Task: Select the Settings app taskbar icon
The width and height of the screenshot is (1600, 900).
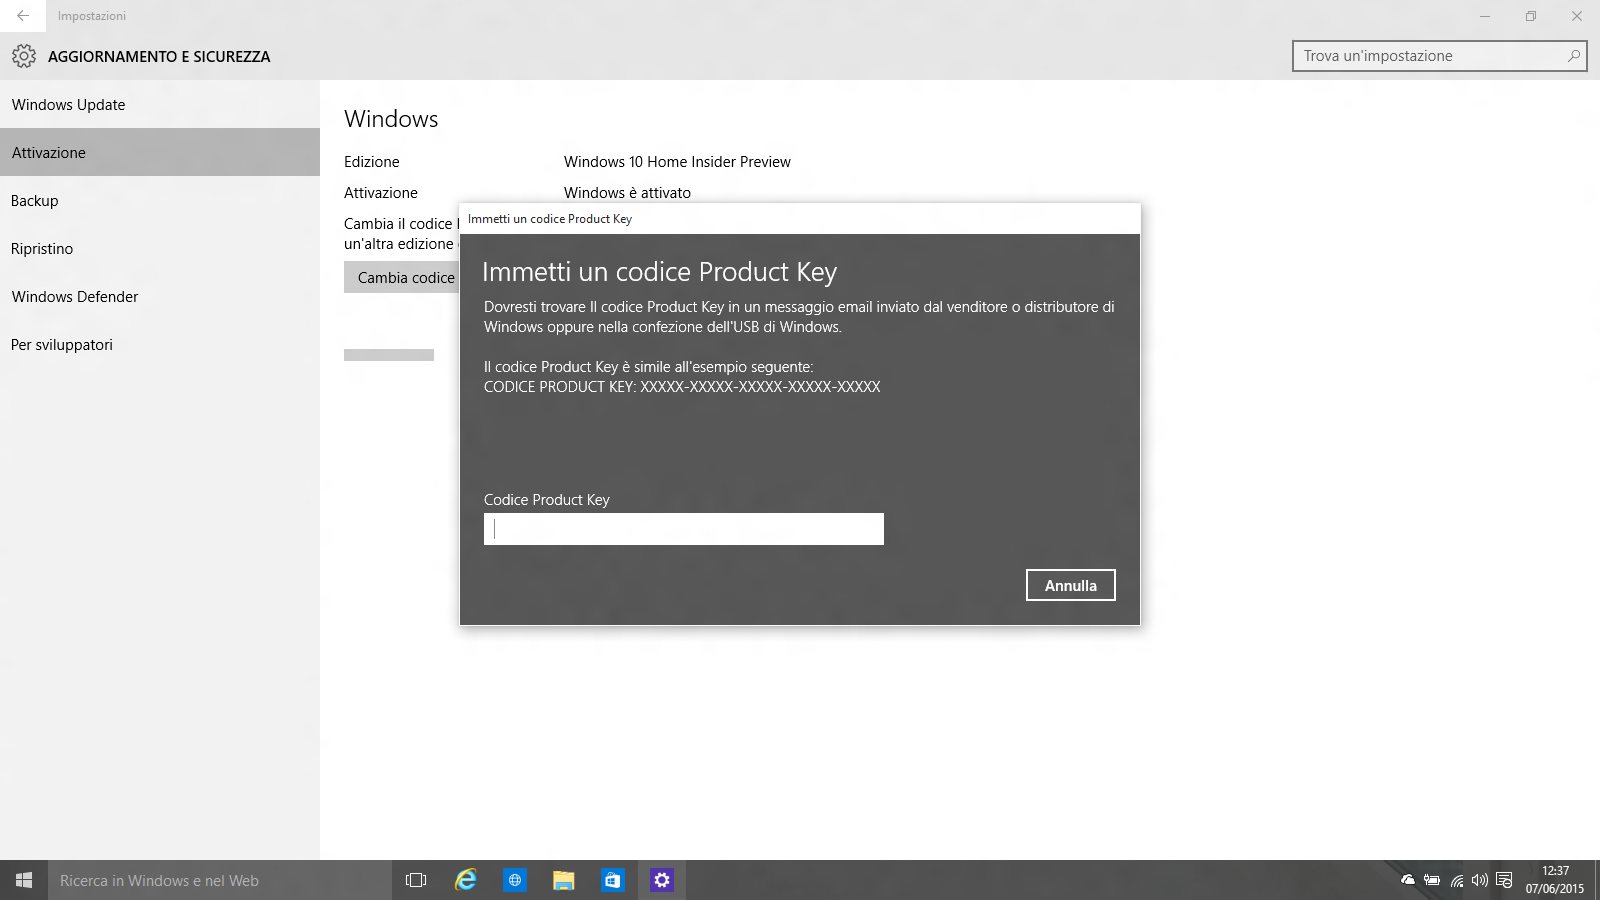Action: pyautogui.click(x=662, y=880)
